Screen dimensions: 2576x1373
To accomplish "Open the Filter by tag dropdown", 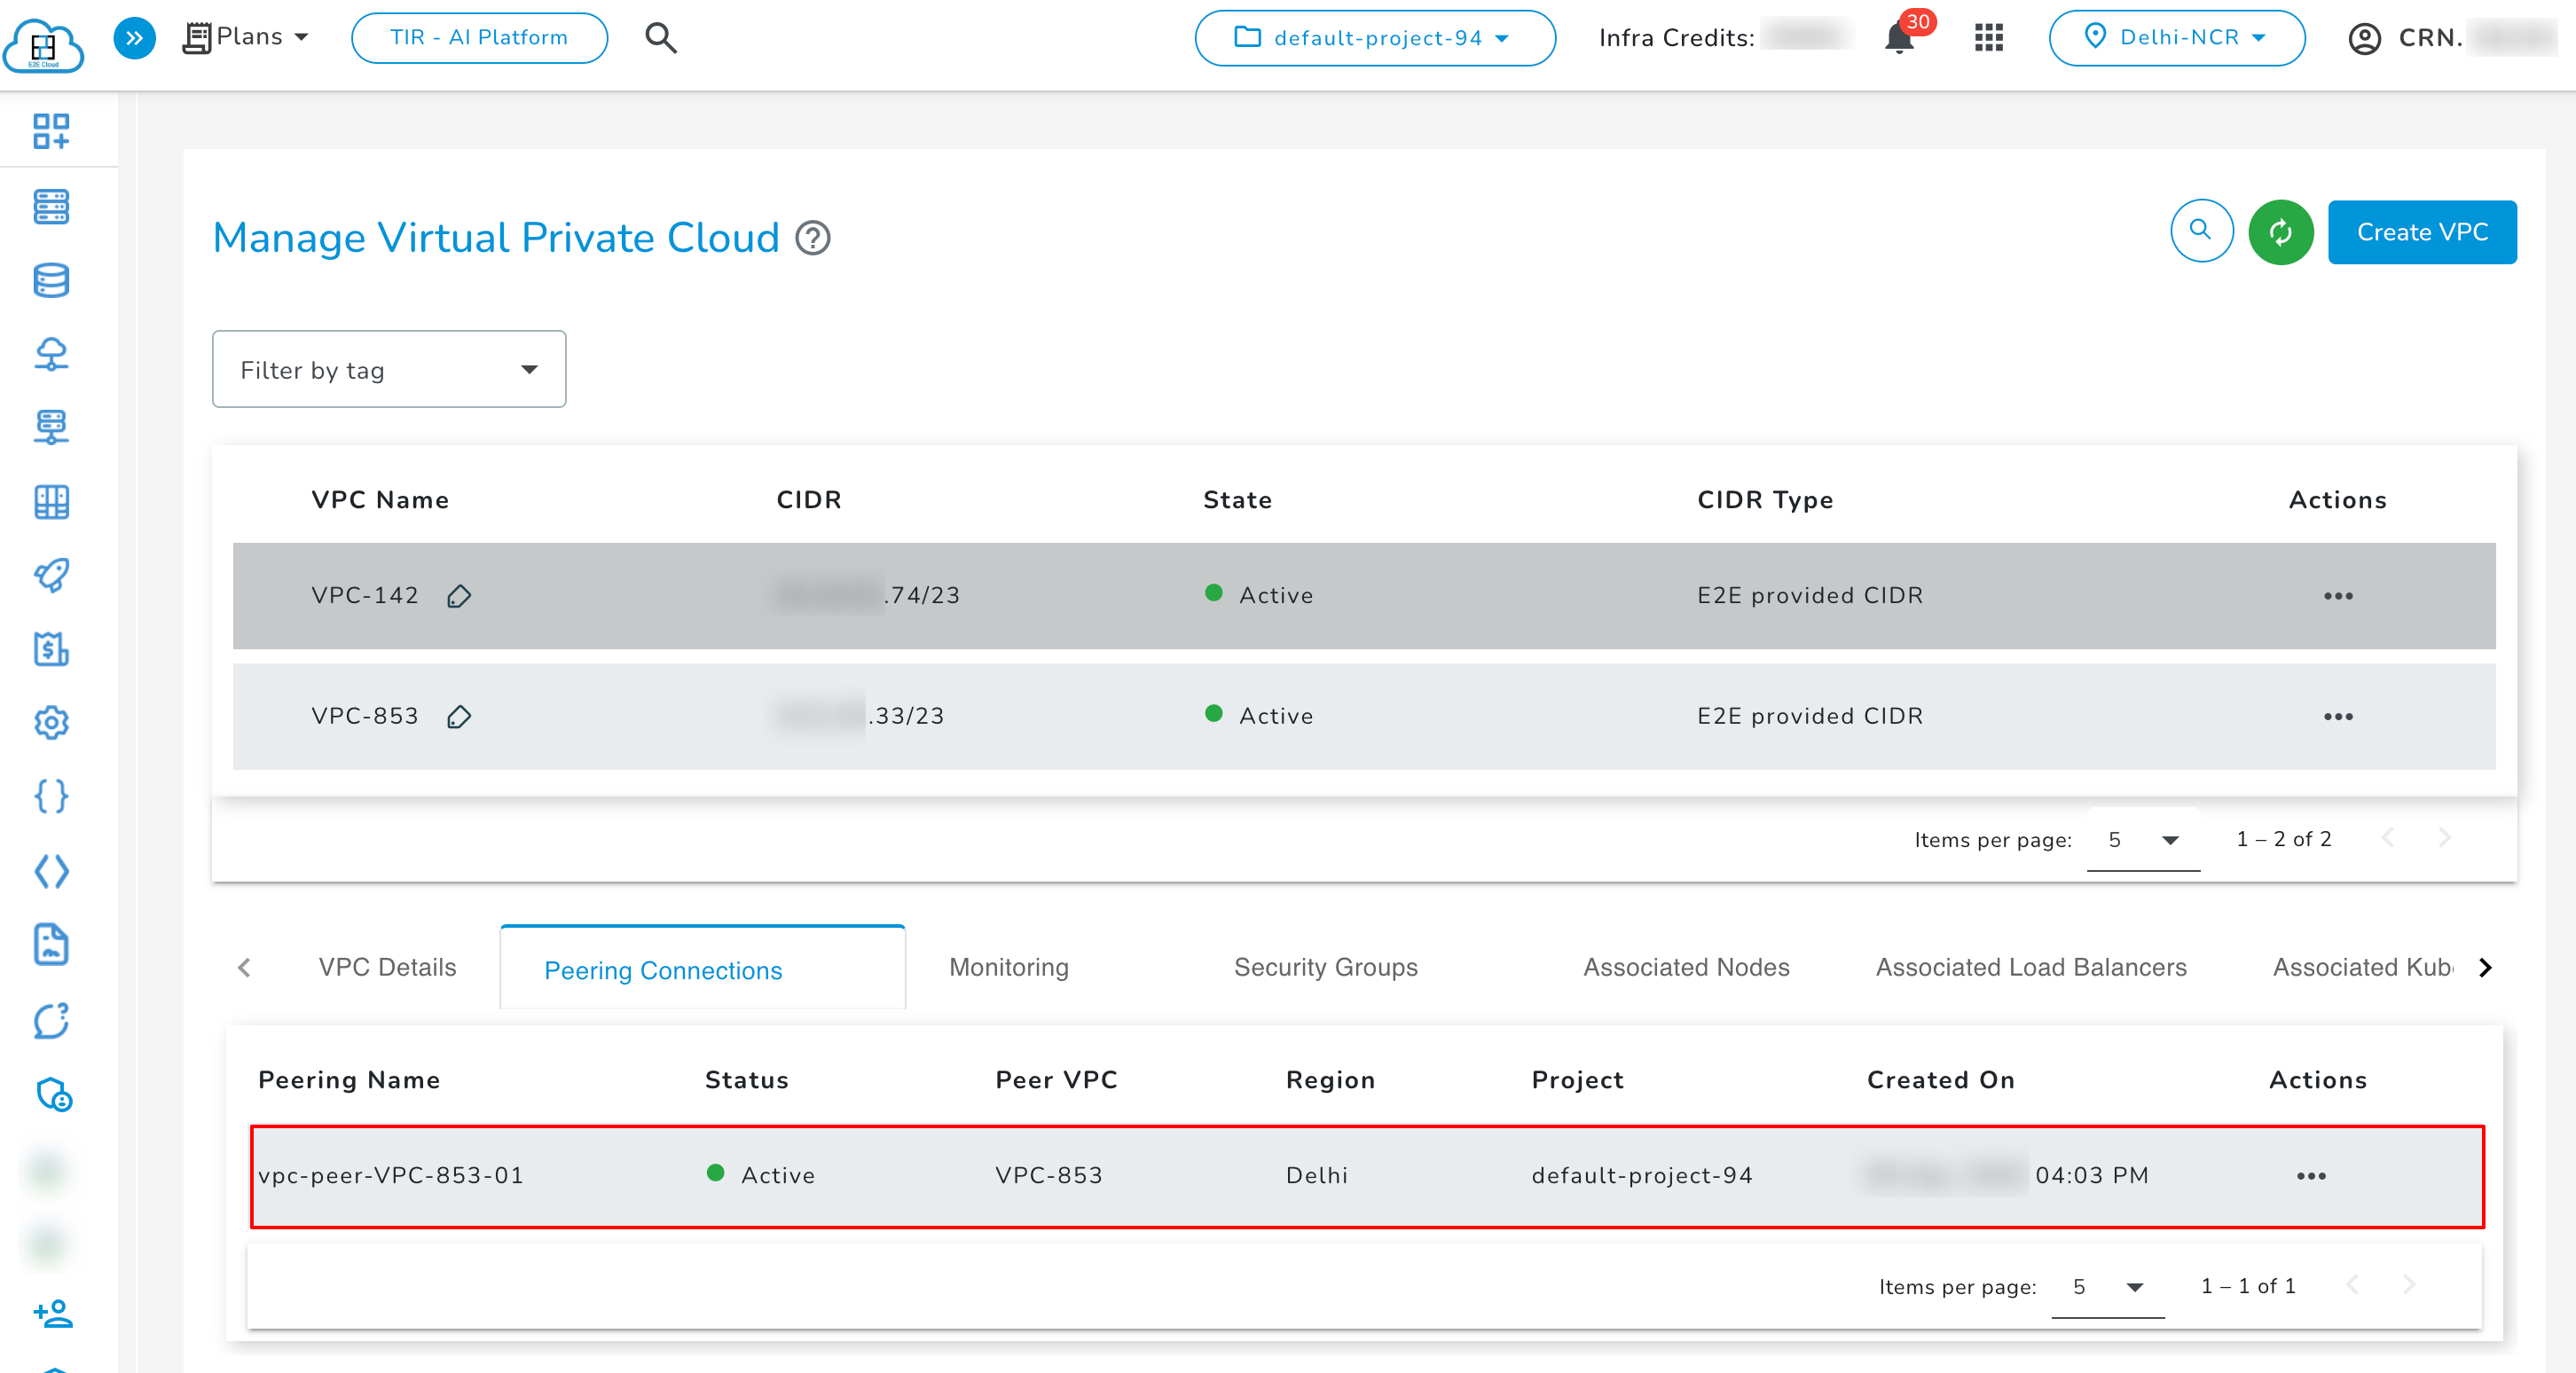I will click(389, 369).
